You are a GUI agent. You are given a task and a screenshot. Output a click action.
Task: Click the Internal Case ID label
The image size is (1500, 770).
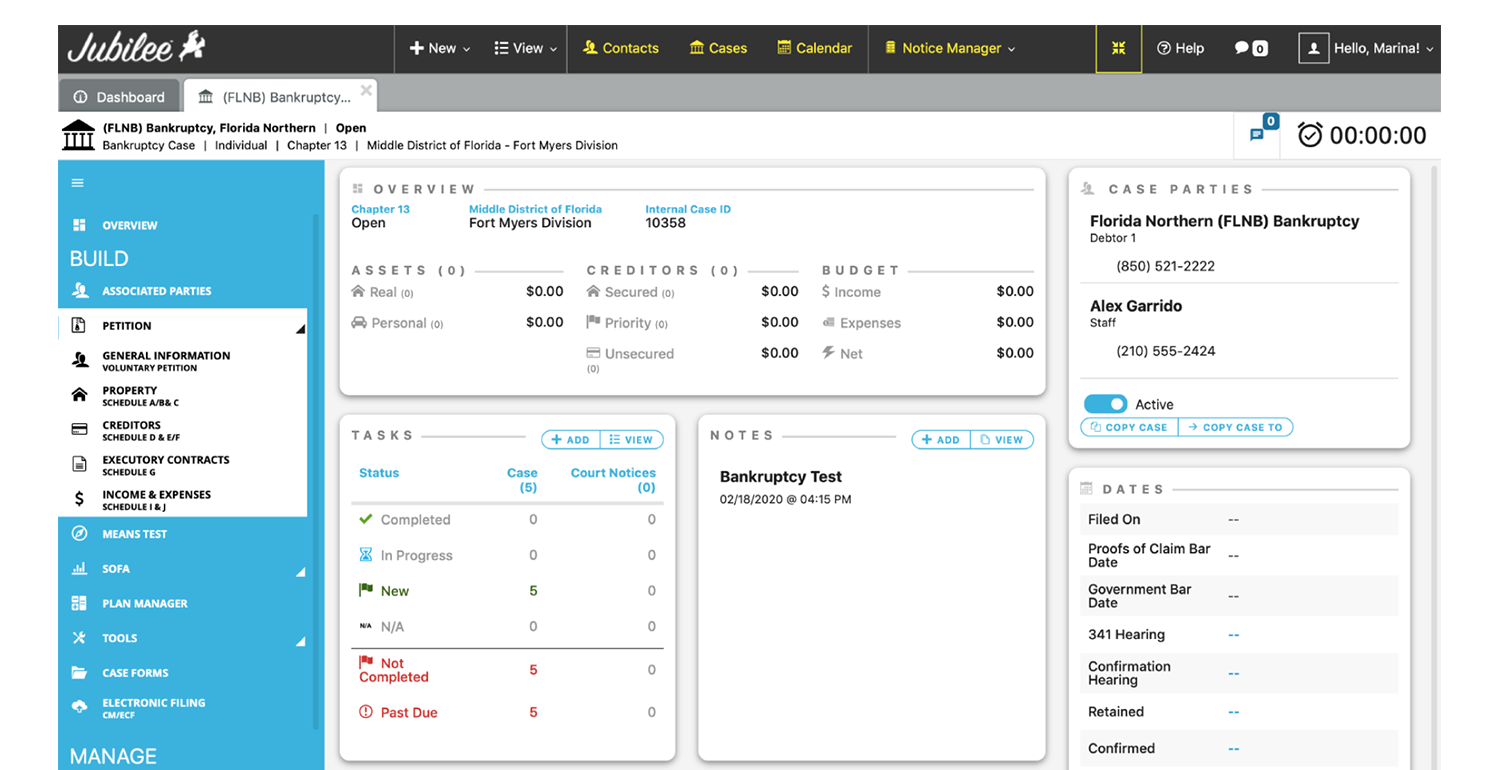pyautogui.click(x=688, y=209)
